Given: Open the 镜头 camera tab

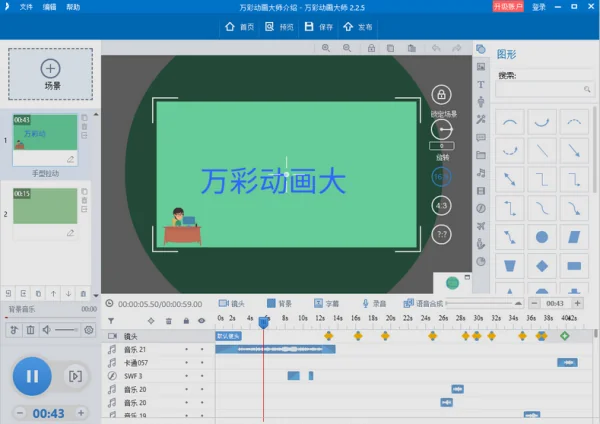Looking at the screenshot, I should [232, 303].
